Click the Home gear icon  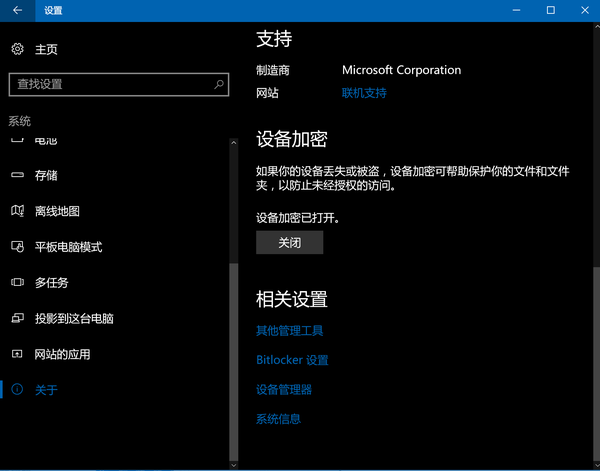[x=17, y=49]
